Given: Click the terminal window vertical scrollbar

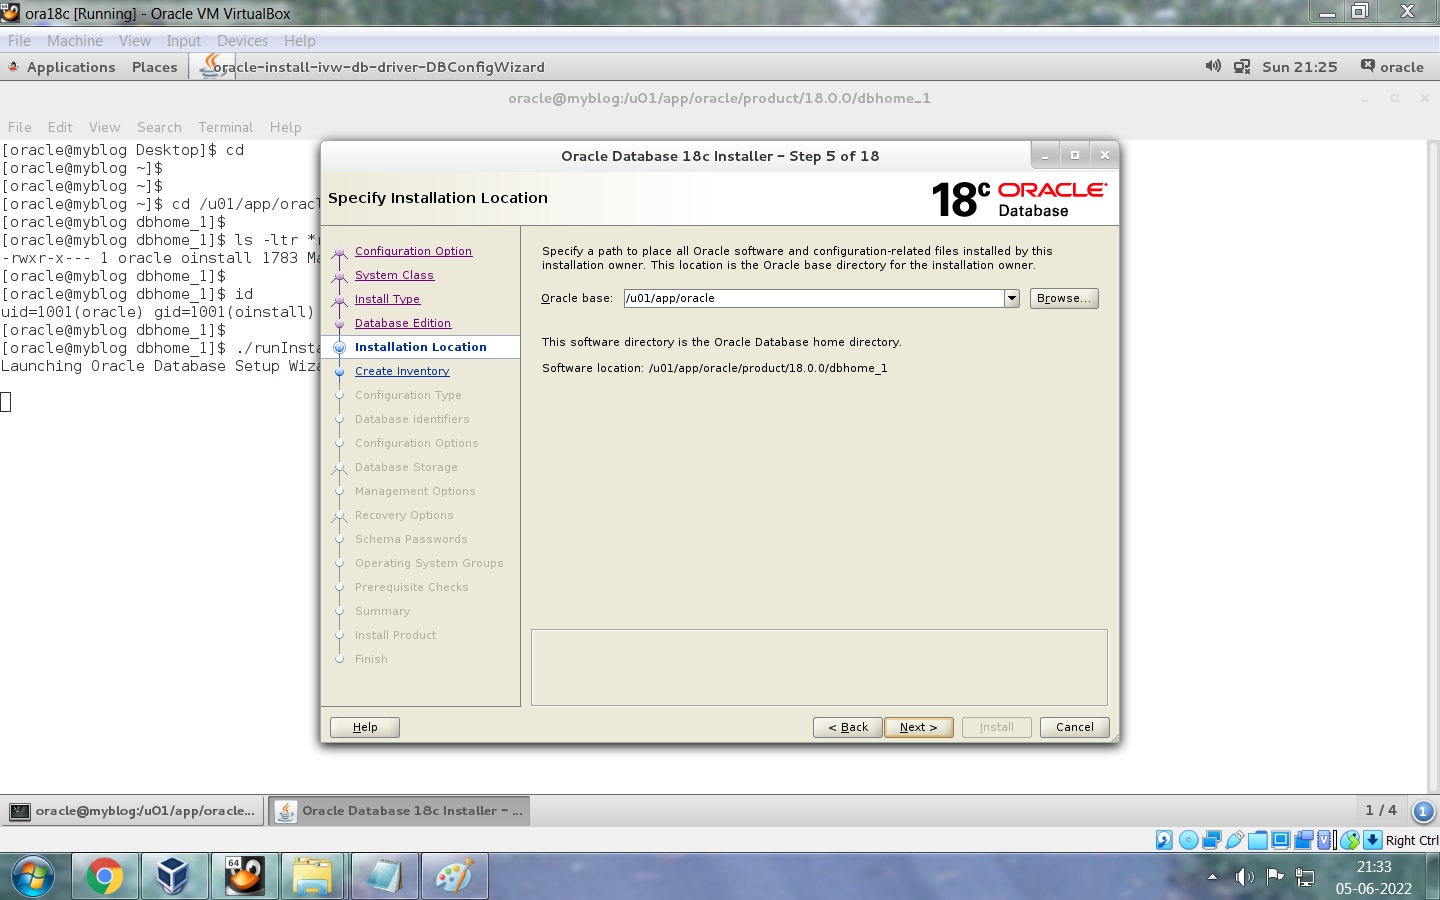Looking at the screenshot, I should click(1433, 465).
